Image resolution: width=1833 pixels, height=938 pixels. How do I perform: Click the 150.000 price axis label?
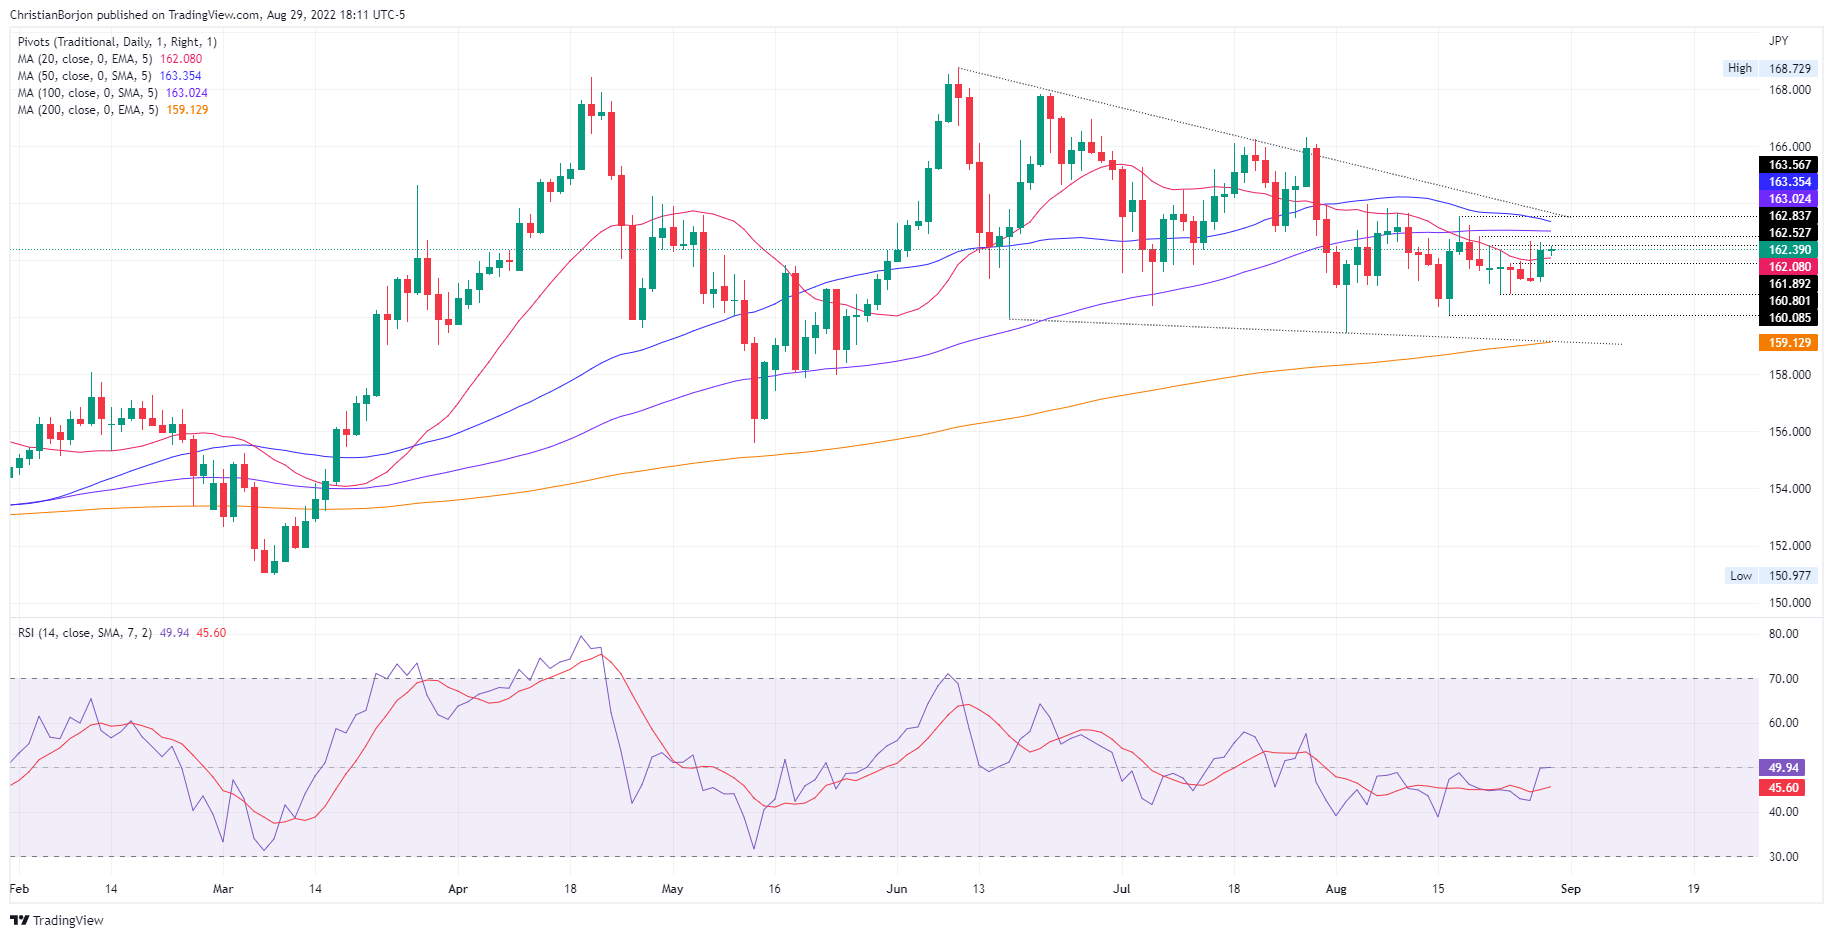tap(1790, 603)
